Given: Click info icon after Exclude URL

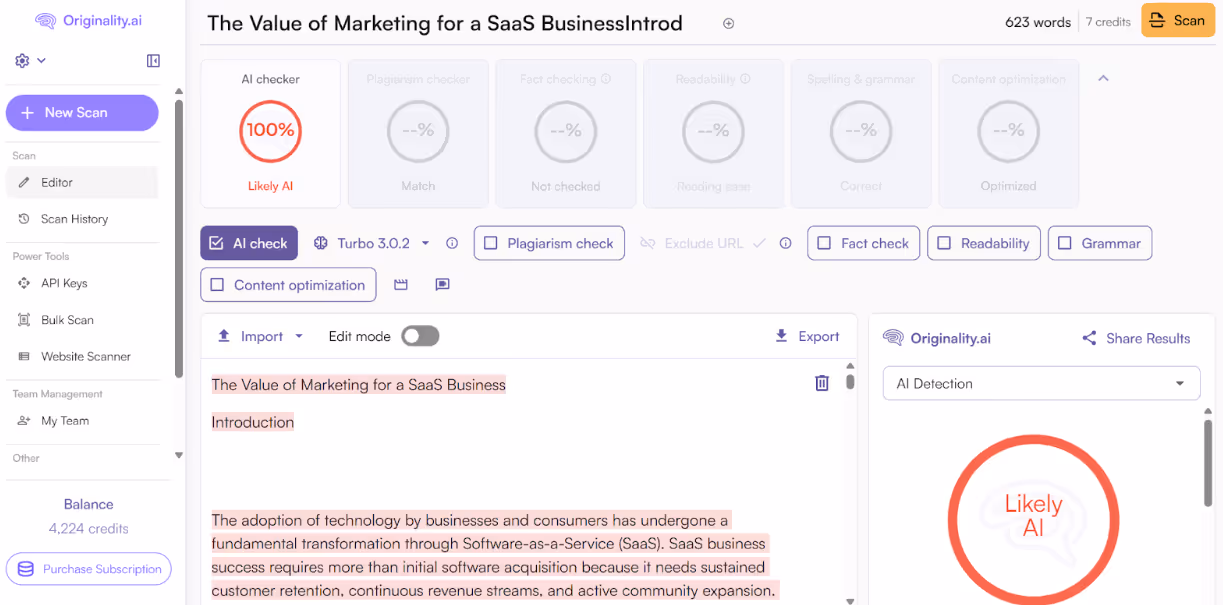Looking at the screenshot, I should (x=785, y=243).
